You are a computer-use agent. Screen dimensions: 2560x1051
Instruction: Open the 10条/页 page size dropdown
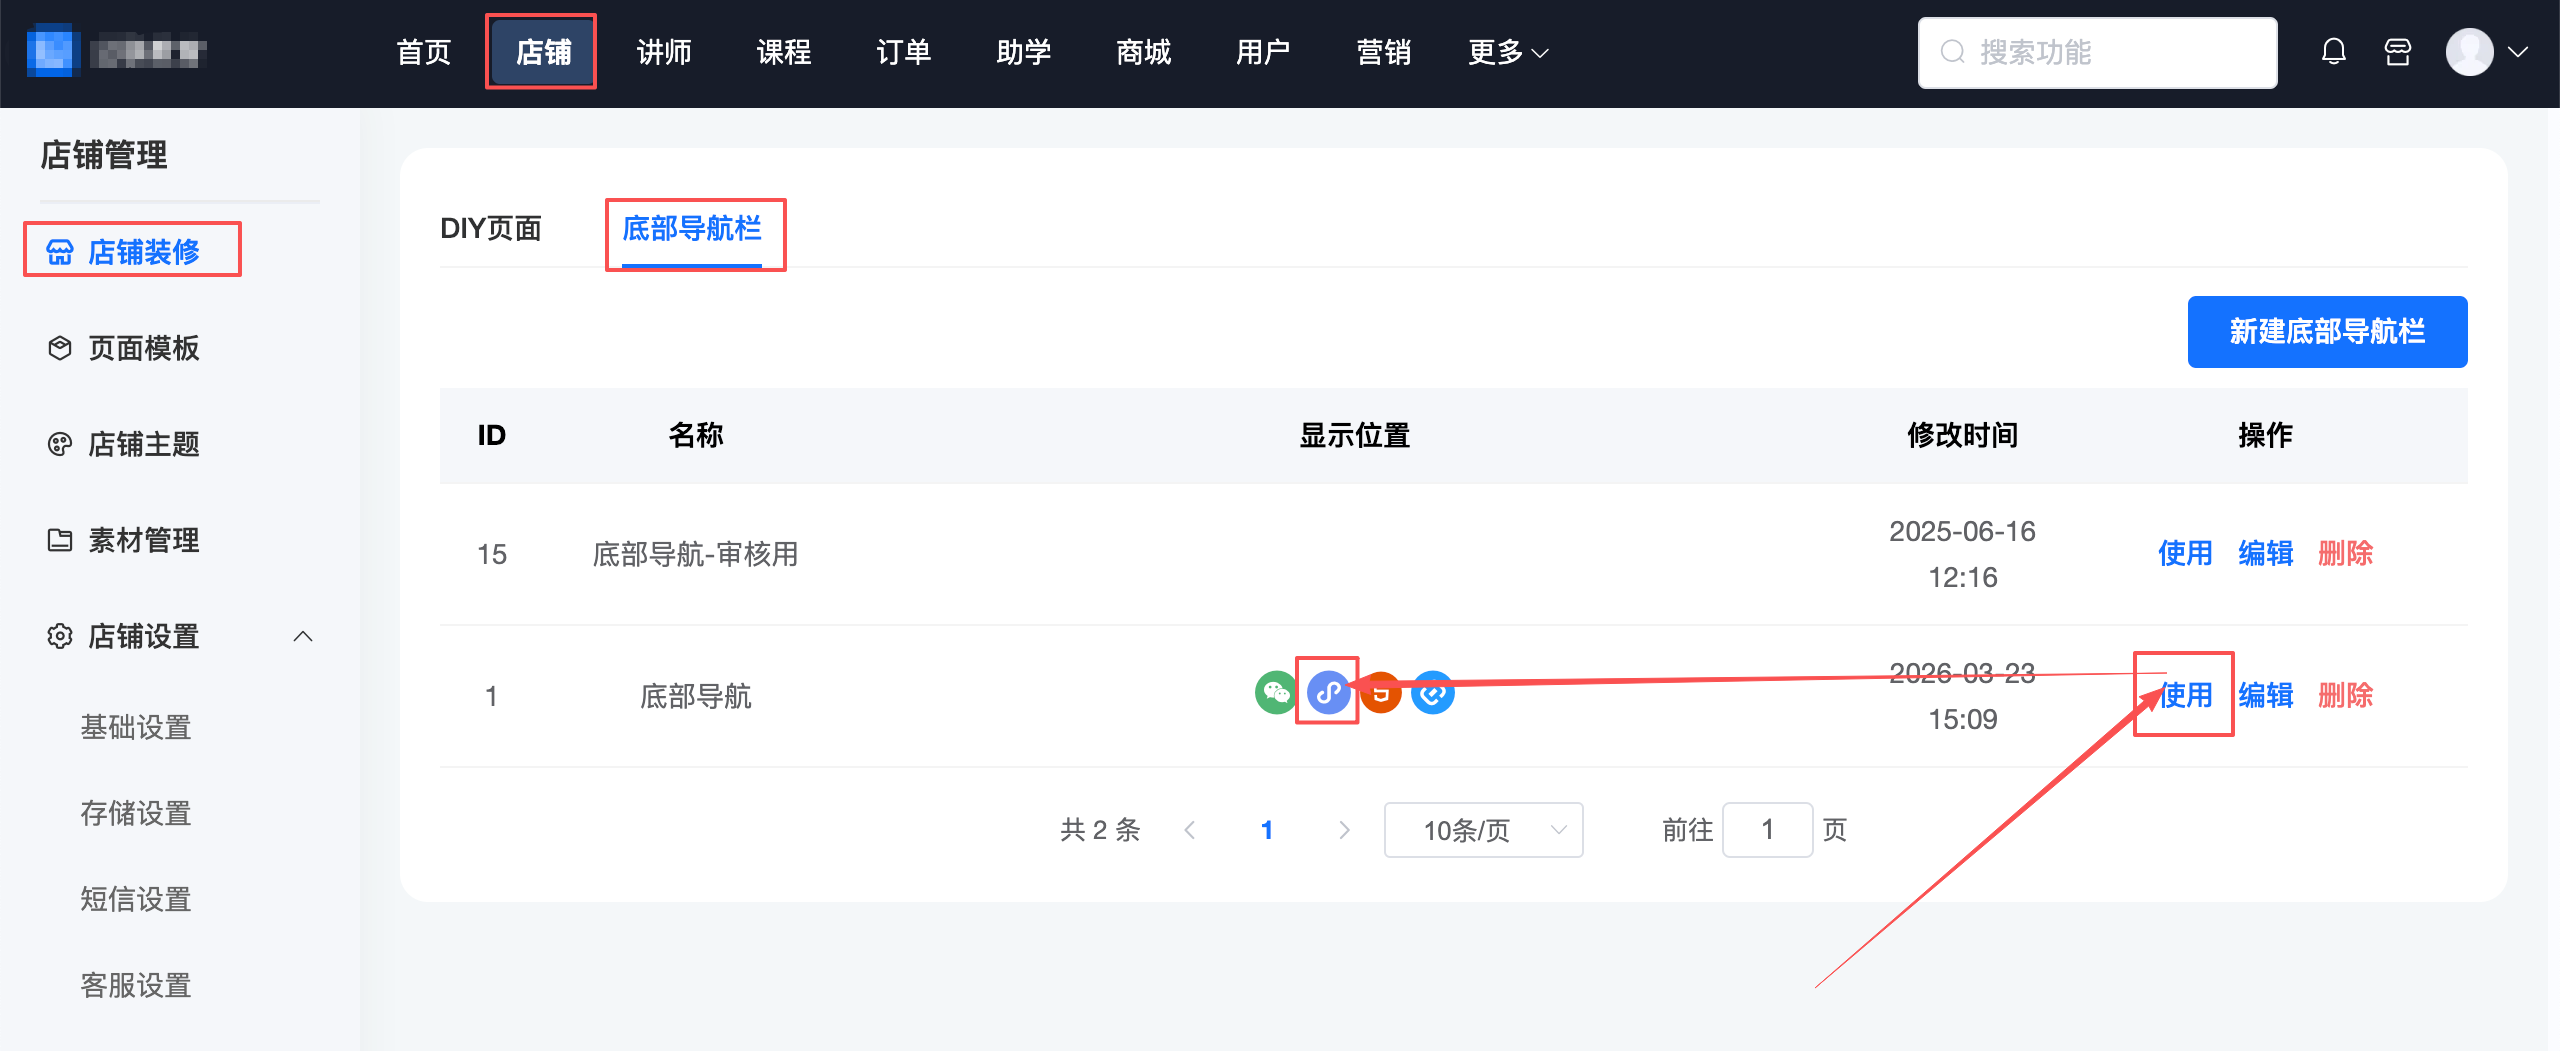point(1483,830)
